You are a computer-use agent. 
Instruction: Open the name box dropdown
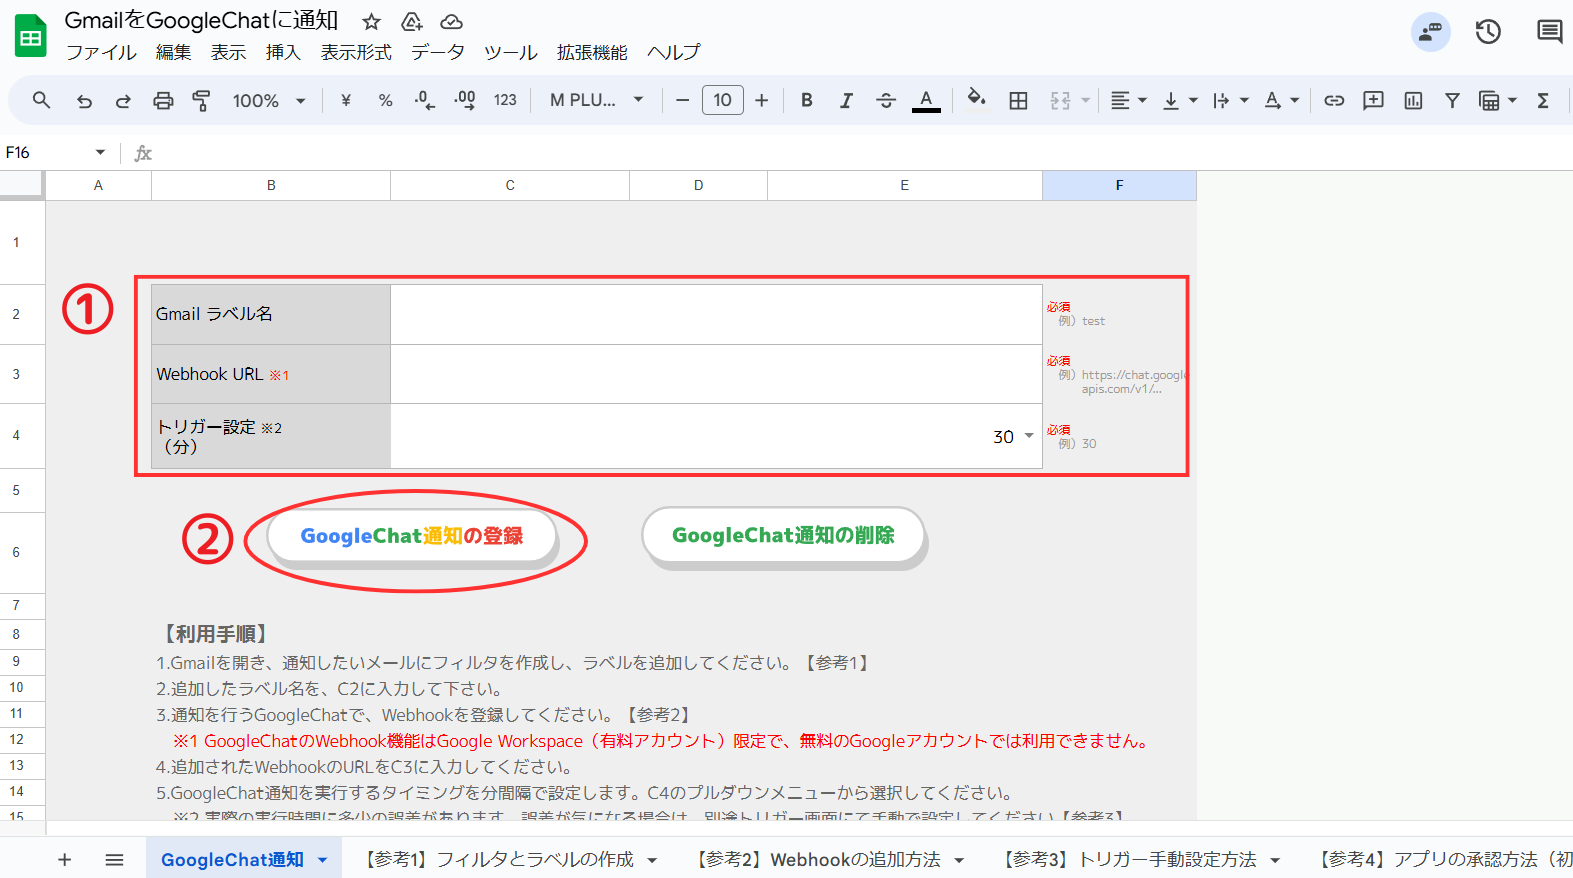tap(100, 152)
